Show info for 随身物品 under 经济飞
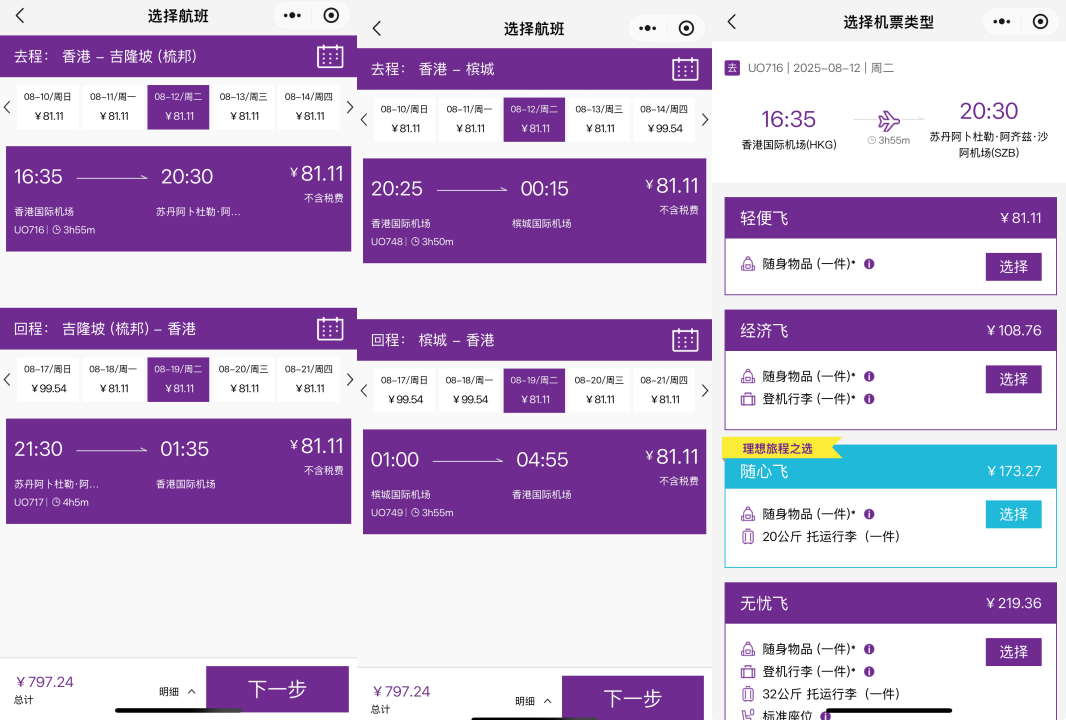This screenshot has width=1066, height=720. (869, 377)
